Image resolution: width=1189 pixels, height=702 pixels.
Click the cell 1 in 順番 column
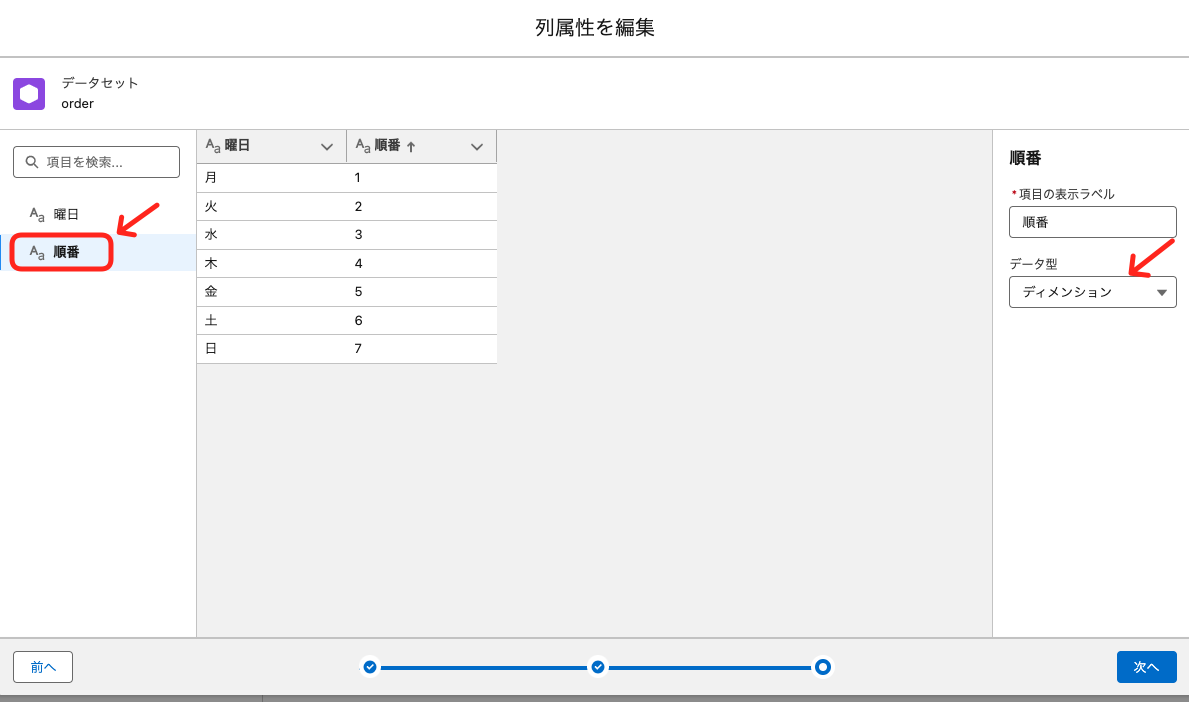(422, 177)
